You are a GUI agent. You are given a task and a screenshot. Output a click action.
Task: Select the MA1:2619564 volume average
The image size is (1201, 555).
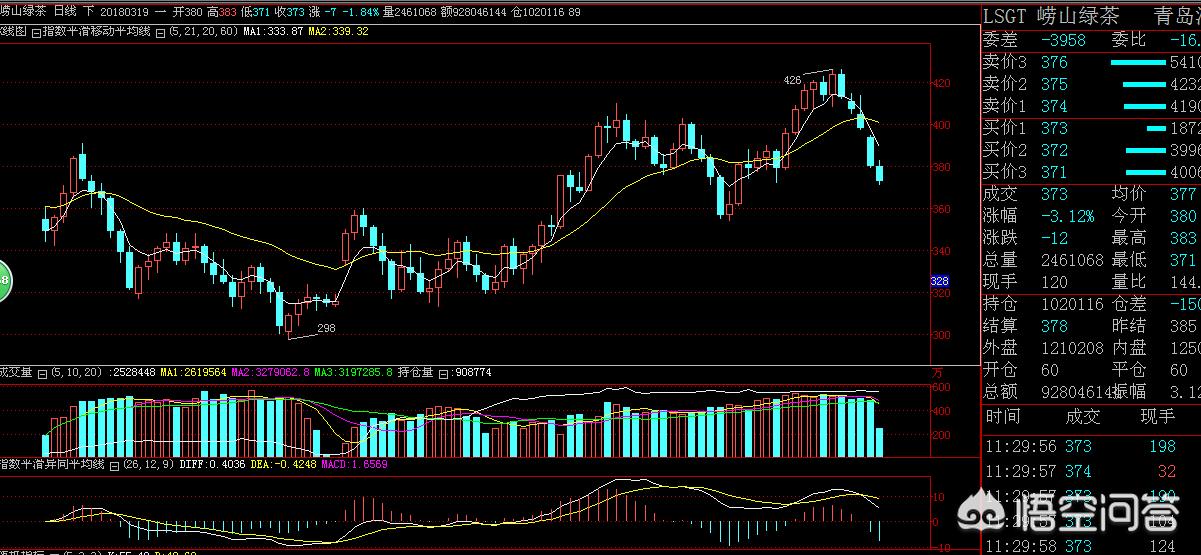193,372
